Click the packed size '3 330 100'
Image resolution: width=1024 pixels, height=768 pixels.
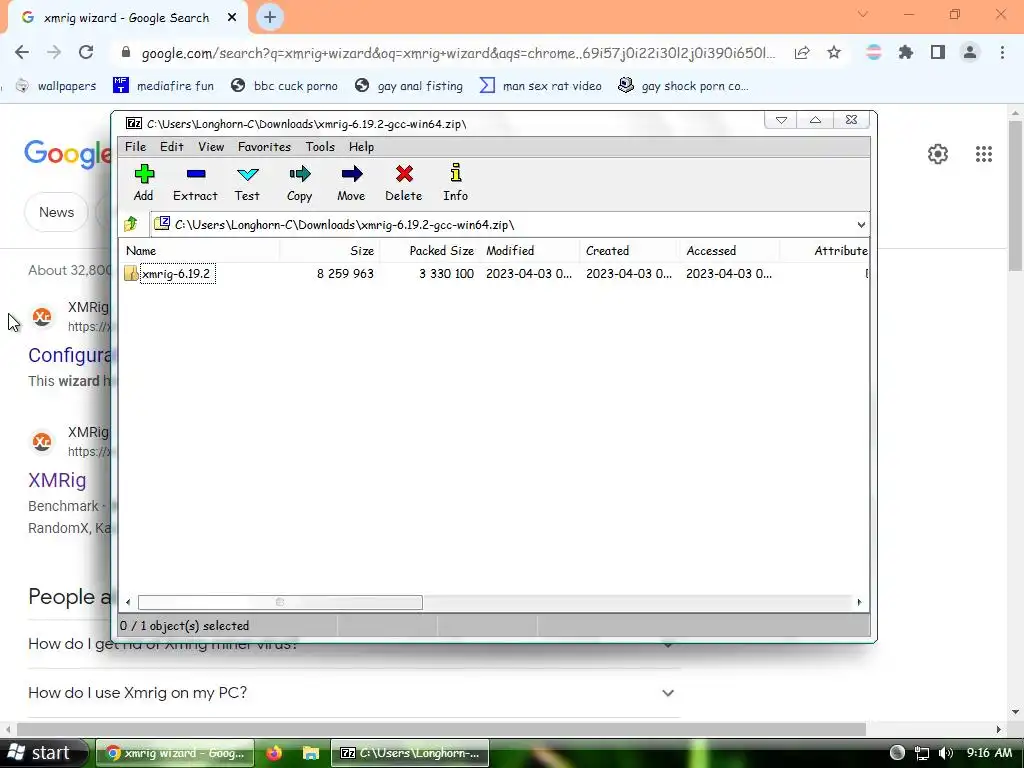click(x=446, y=274)
